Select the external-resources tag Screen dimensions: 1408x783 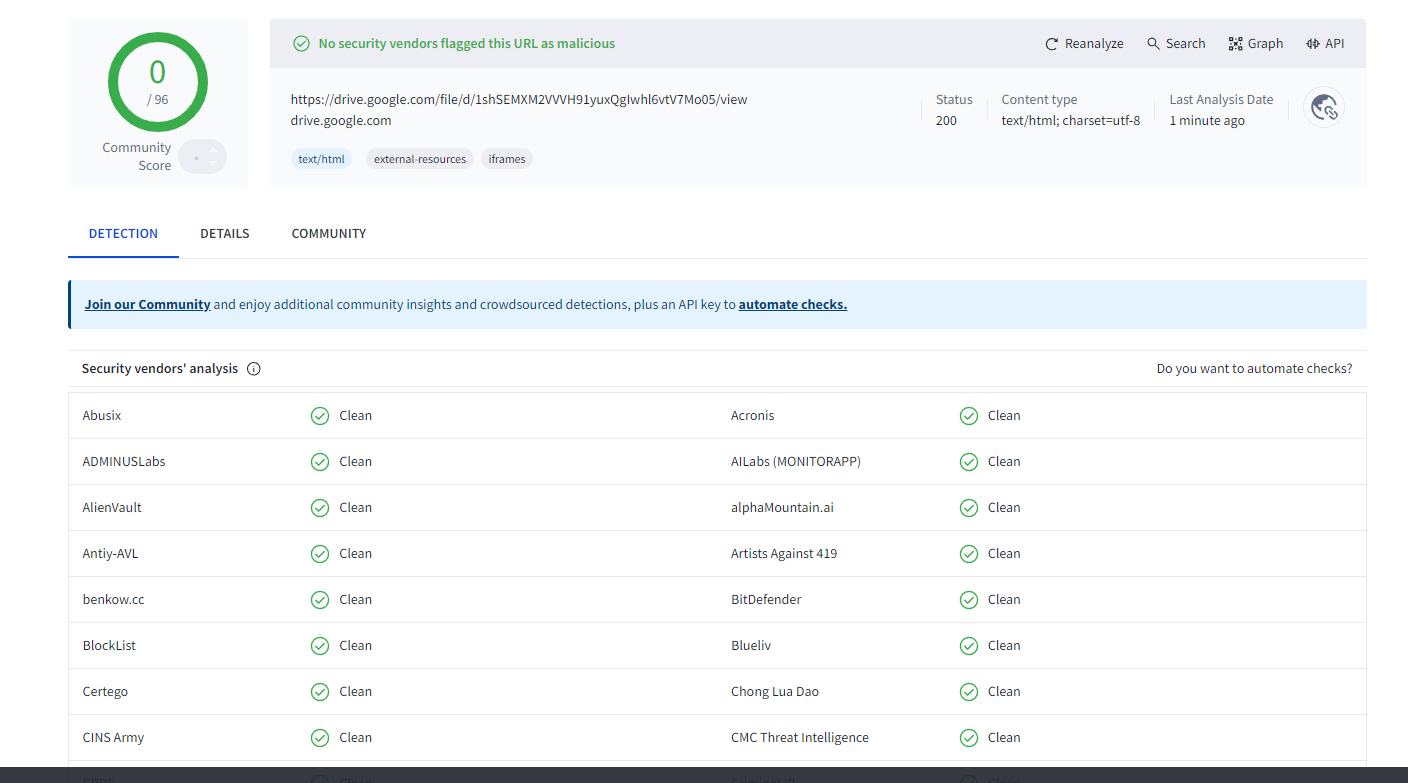click(x=420, y=159)
